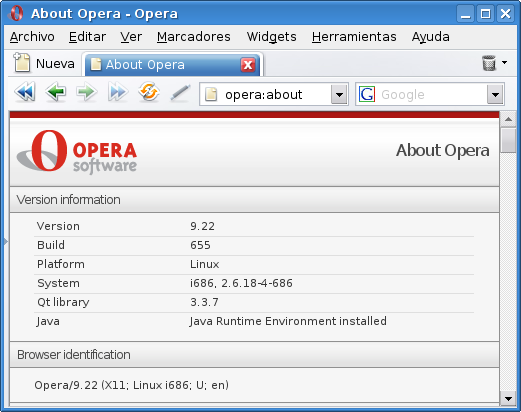This screenshot has height=412, width=521.
Task: Open the Ver menu
Action: point(131,37)
